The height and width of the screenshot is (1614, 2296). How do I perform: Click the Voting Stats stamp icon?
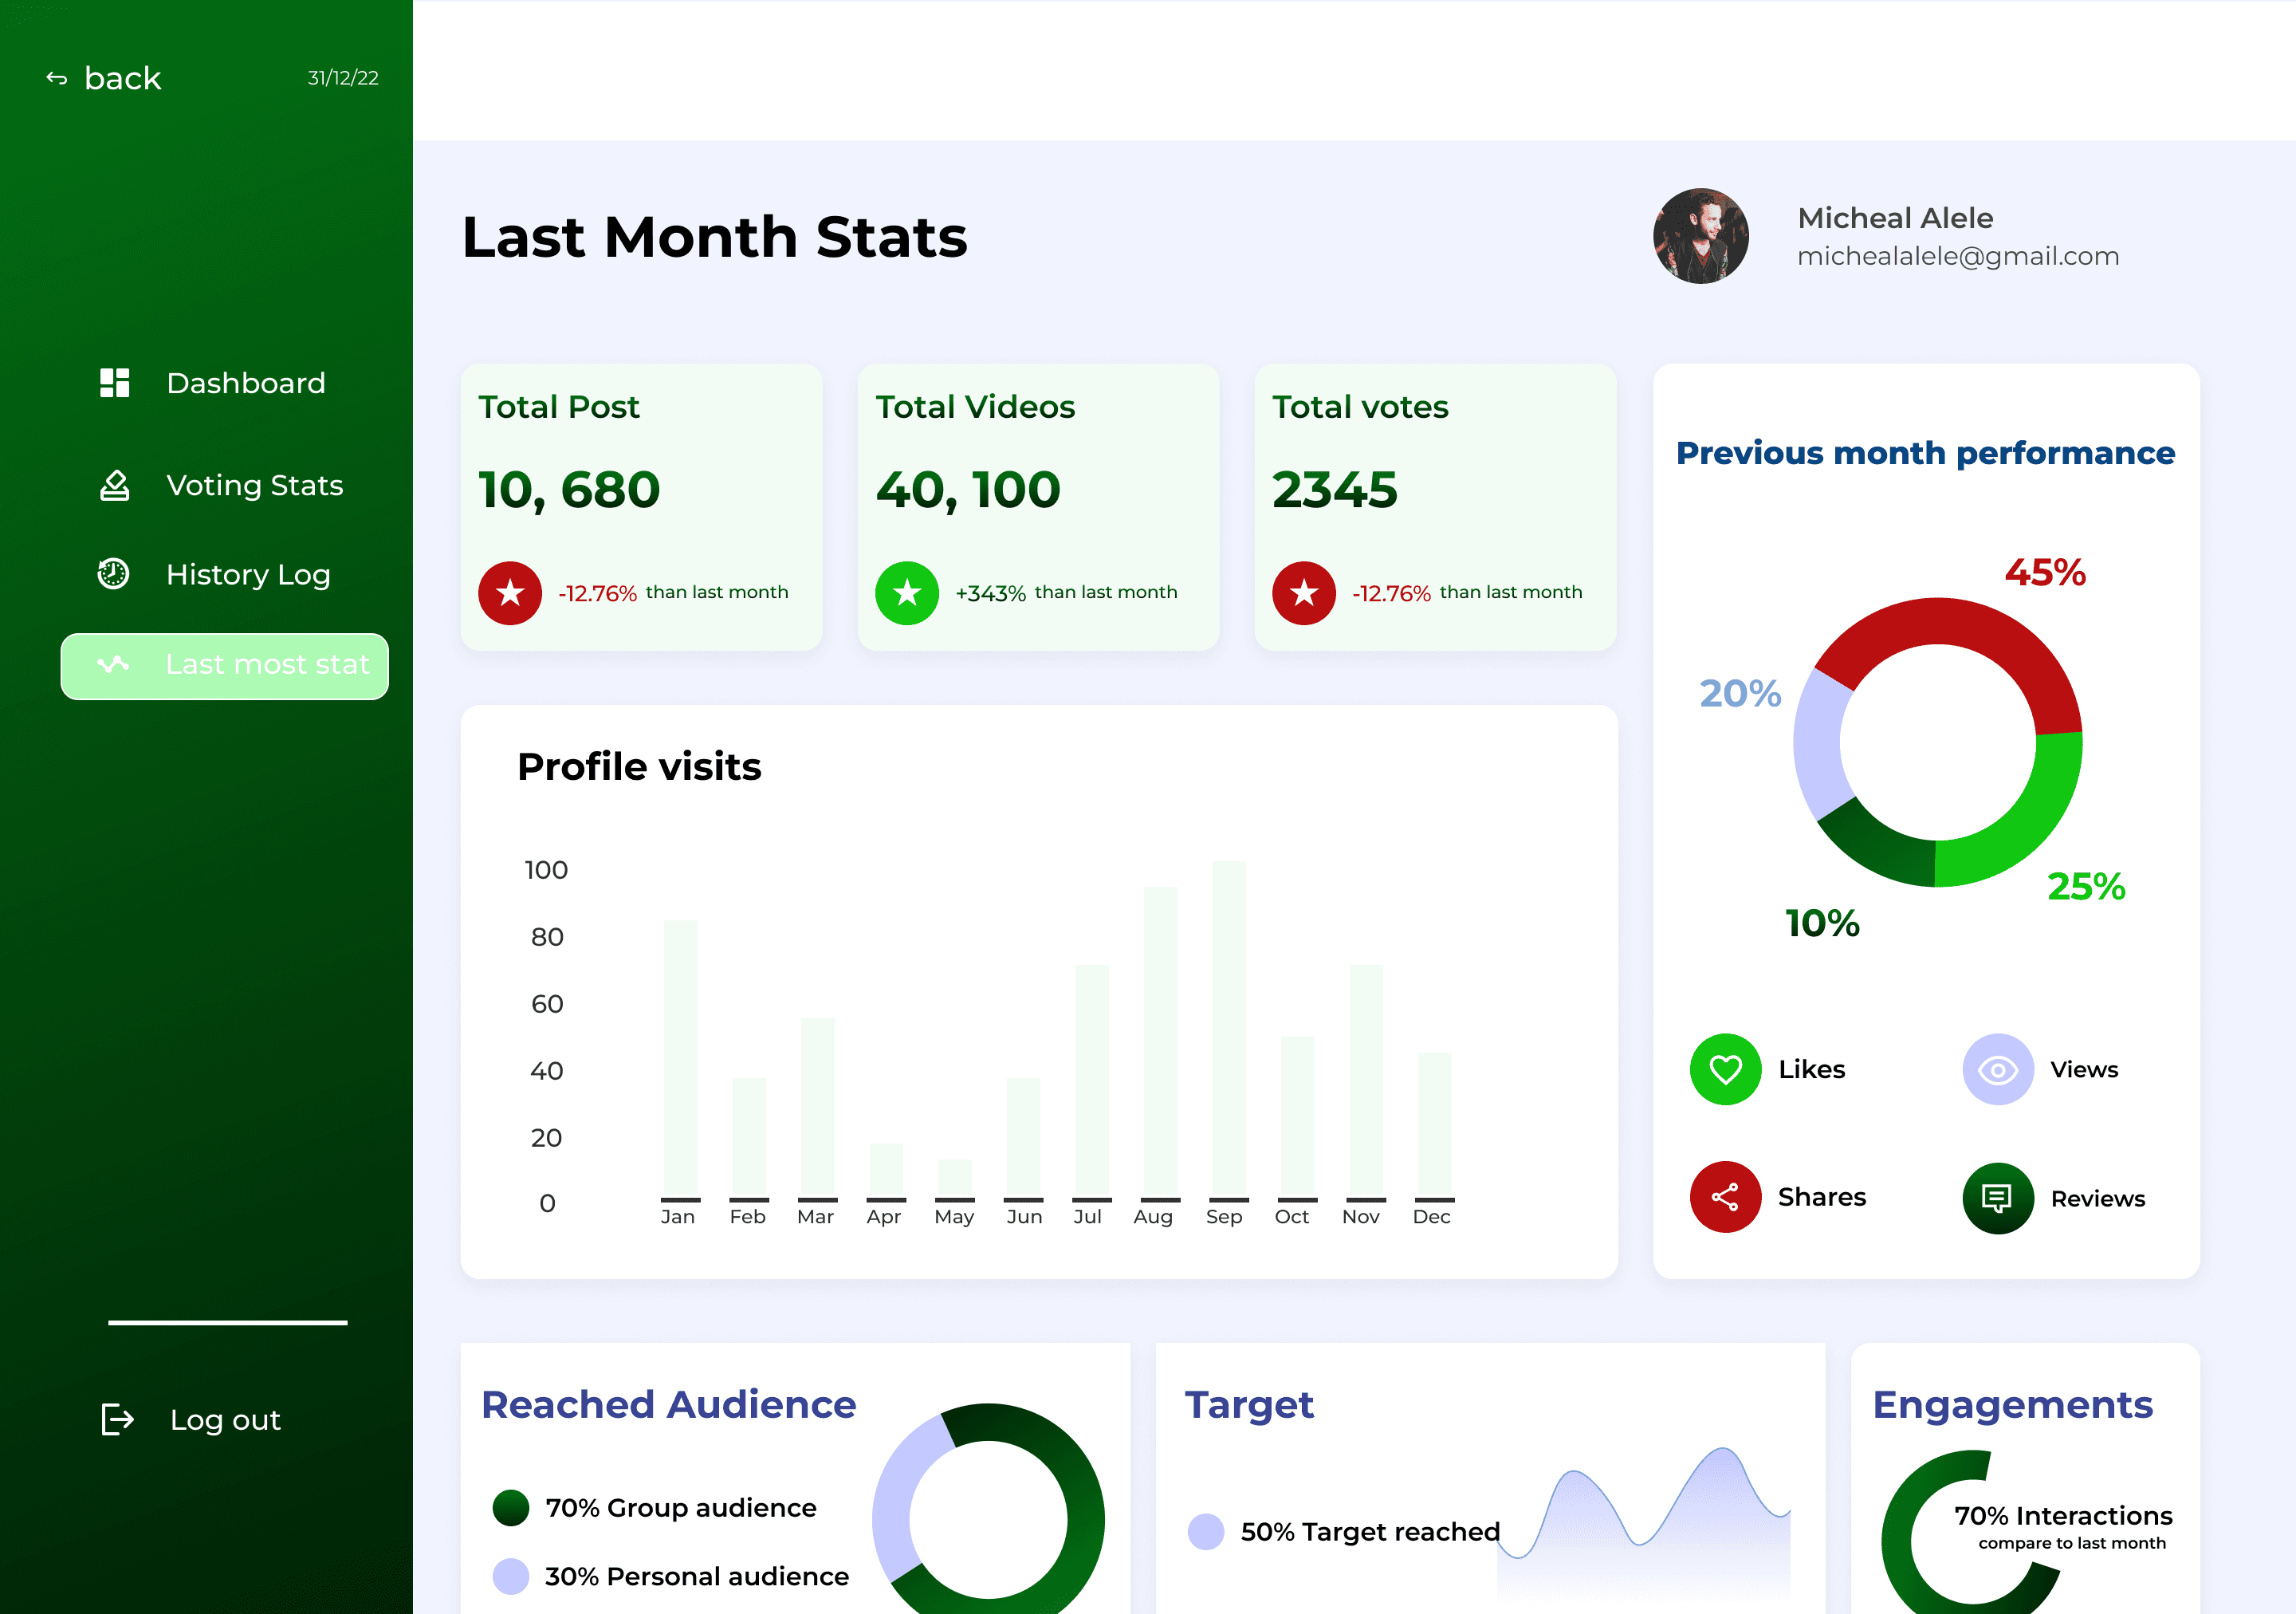click(115, 485)
